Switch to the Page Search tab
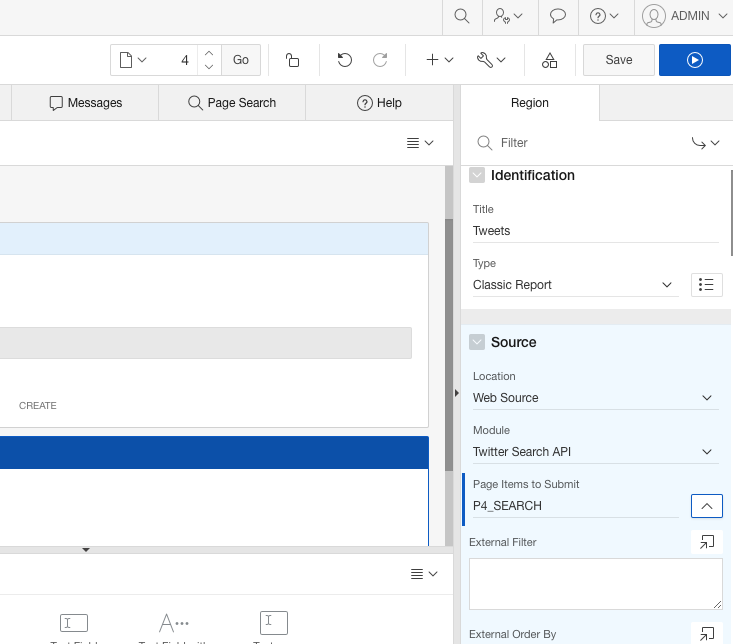The image size is (733, 644). (232, 103)
